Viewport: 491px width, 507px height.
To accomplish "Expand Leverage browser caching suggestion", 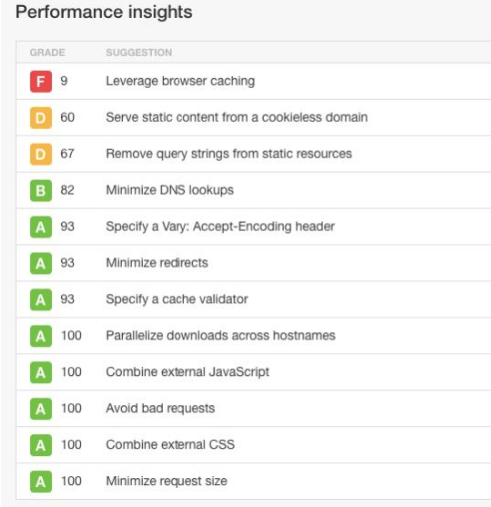I will coord(180,81).
